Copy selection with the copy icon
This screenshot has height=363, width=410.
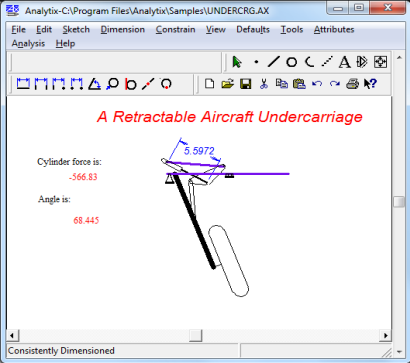(x=282, y=84)
